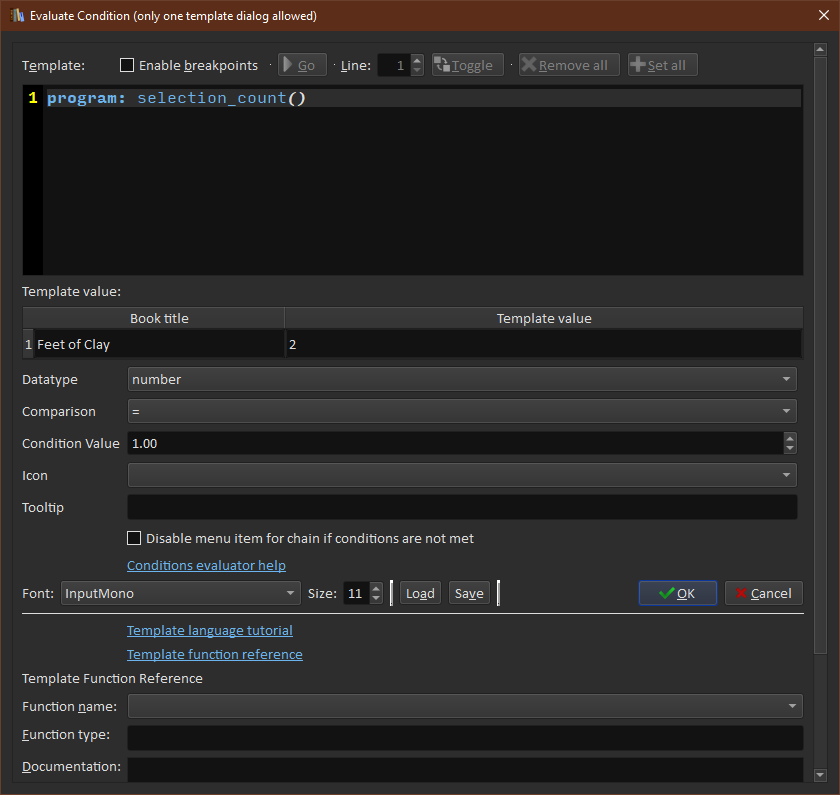
Task: Click the Set all breakpoints button
Action: pyautogui.click(x=662, y=65)
